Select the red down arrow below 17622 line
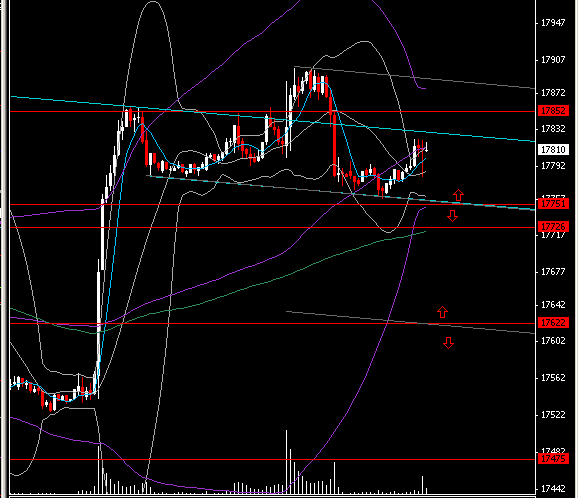 [x=448, y=343]
